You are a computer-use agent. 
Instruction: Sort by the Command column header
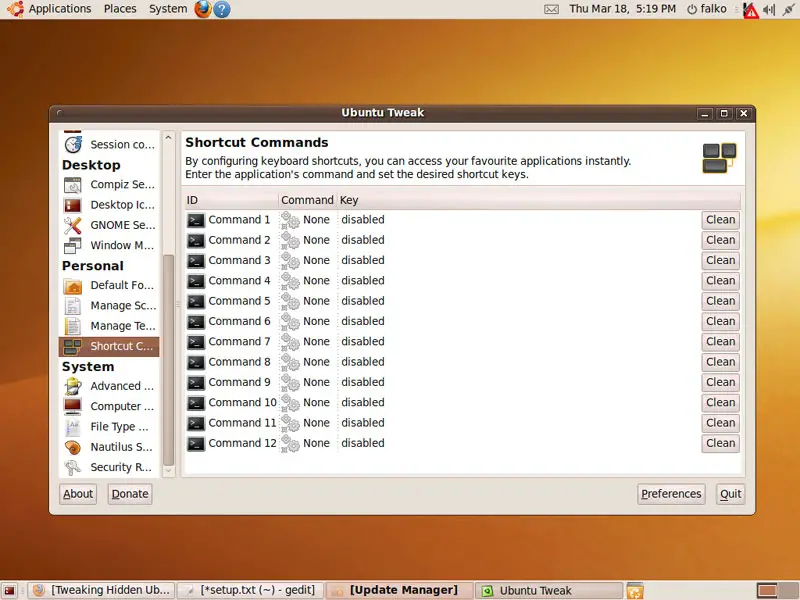[307, 200]
